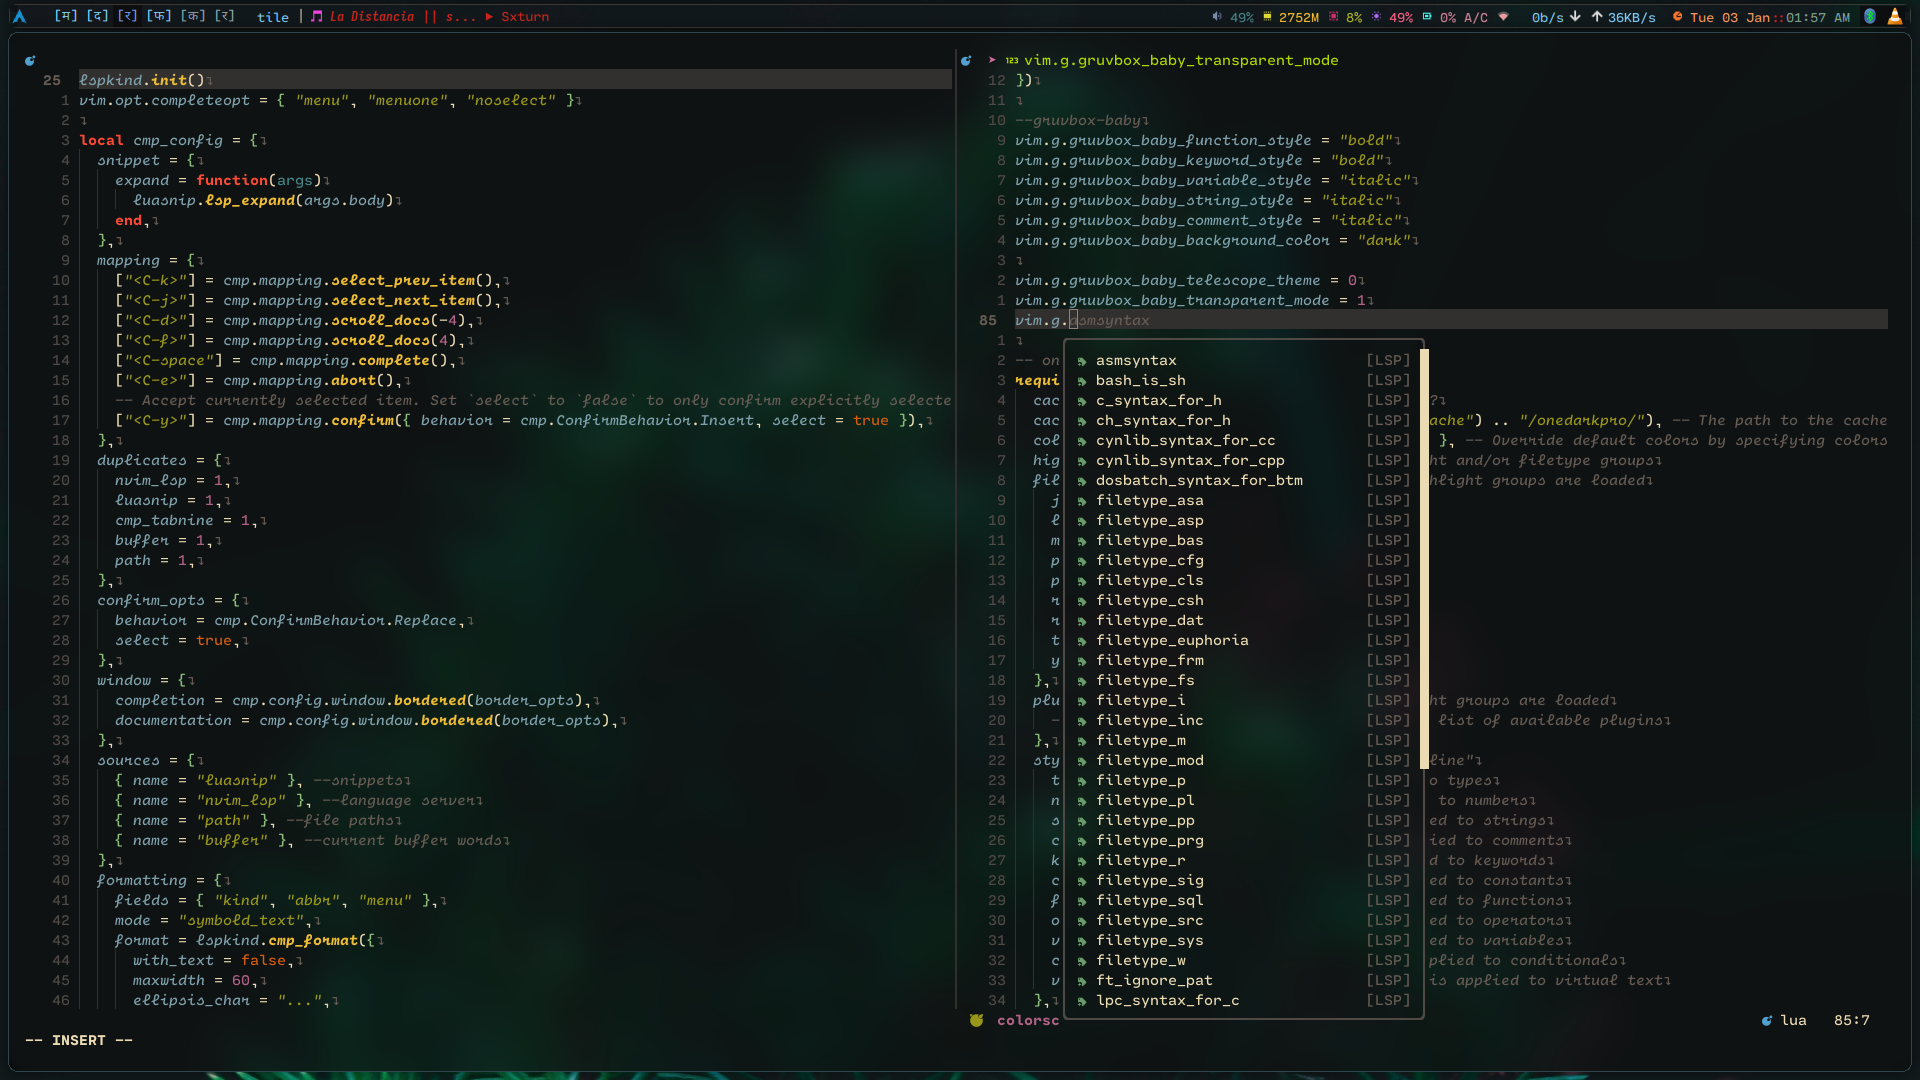This screenshot has height=1080, width=1920.
Task: Click the wifi status icon
Action: 1503,17
